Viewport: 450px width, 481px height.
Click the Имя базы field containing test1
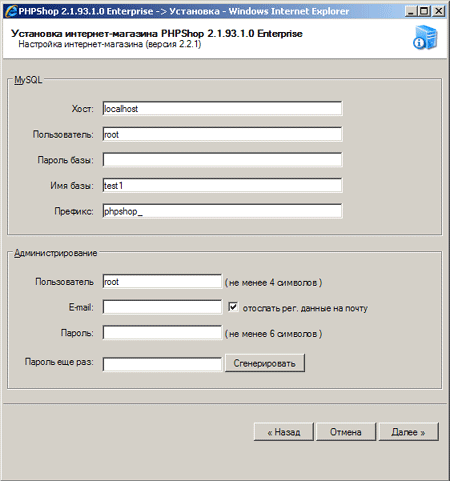tap(222, 185)
